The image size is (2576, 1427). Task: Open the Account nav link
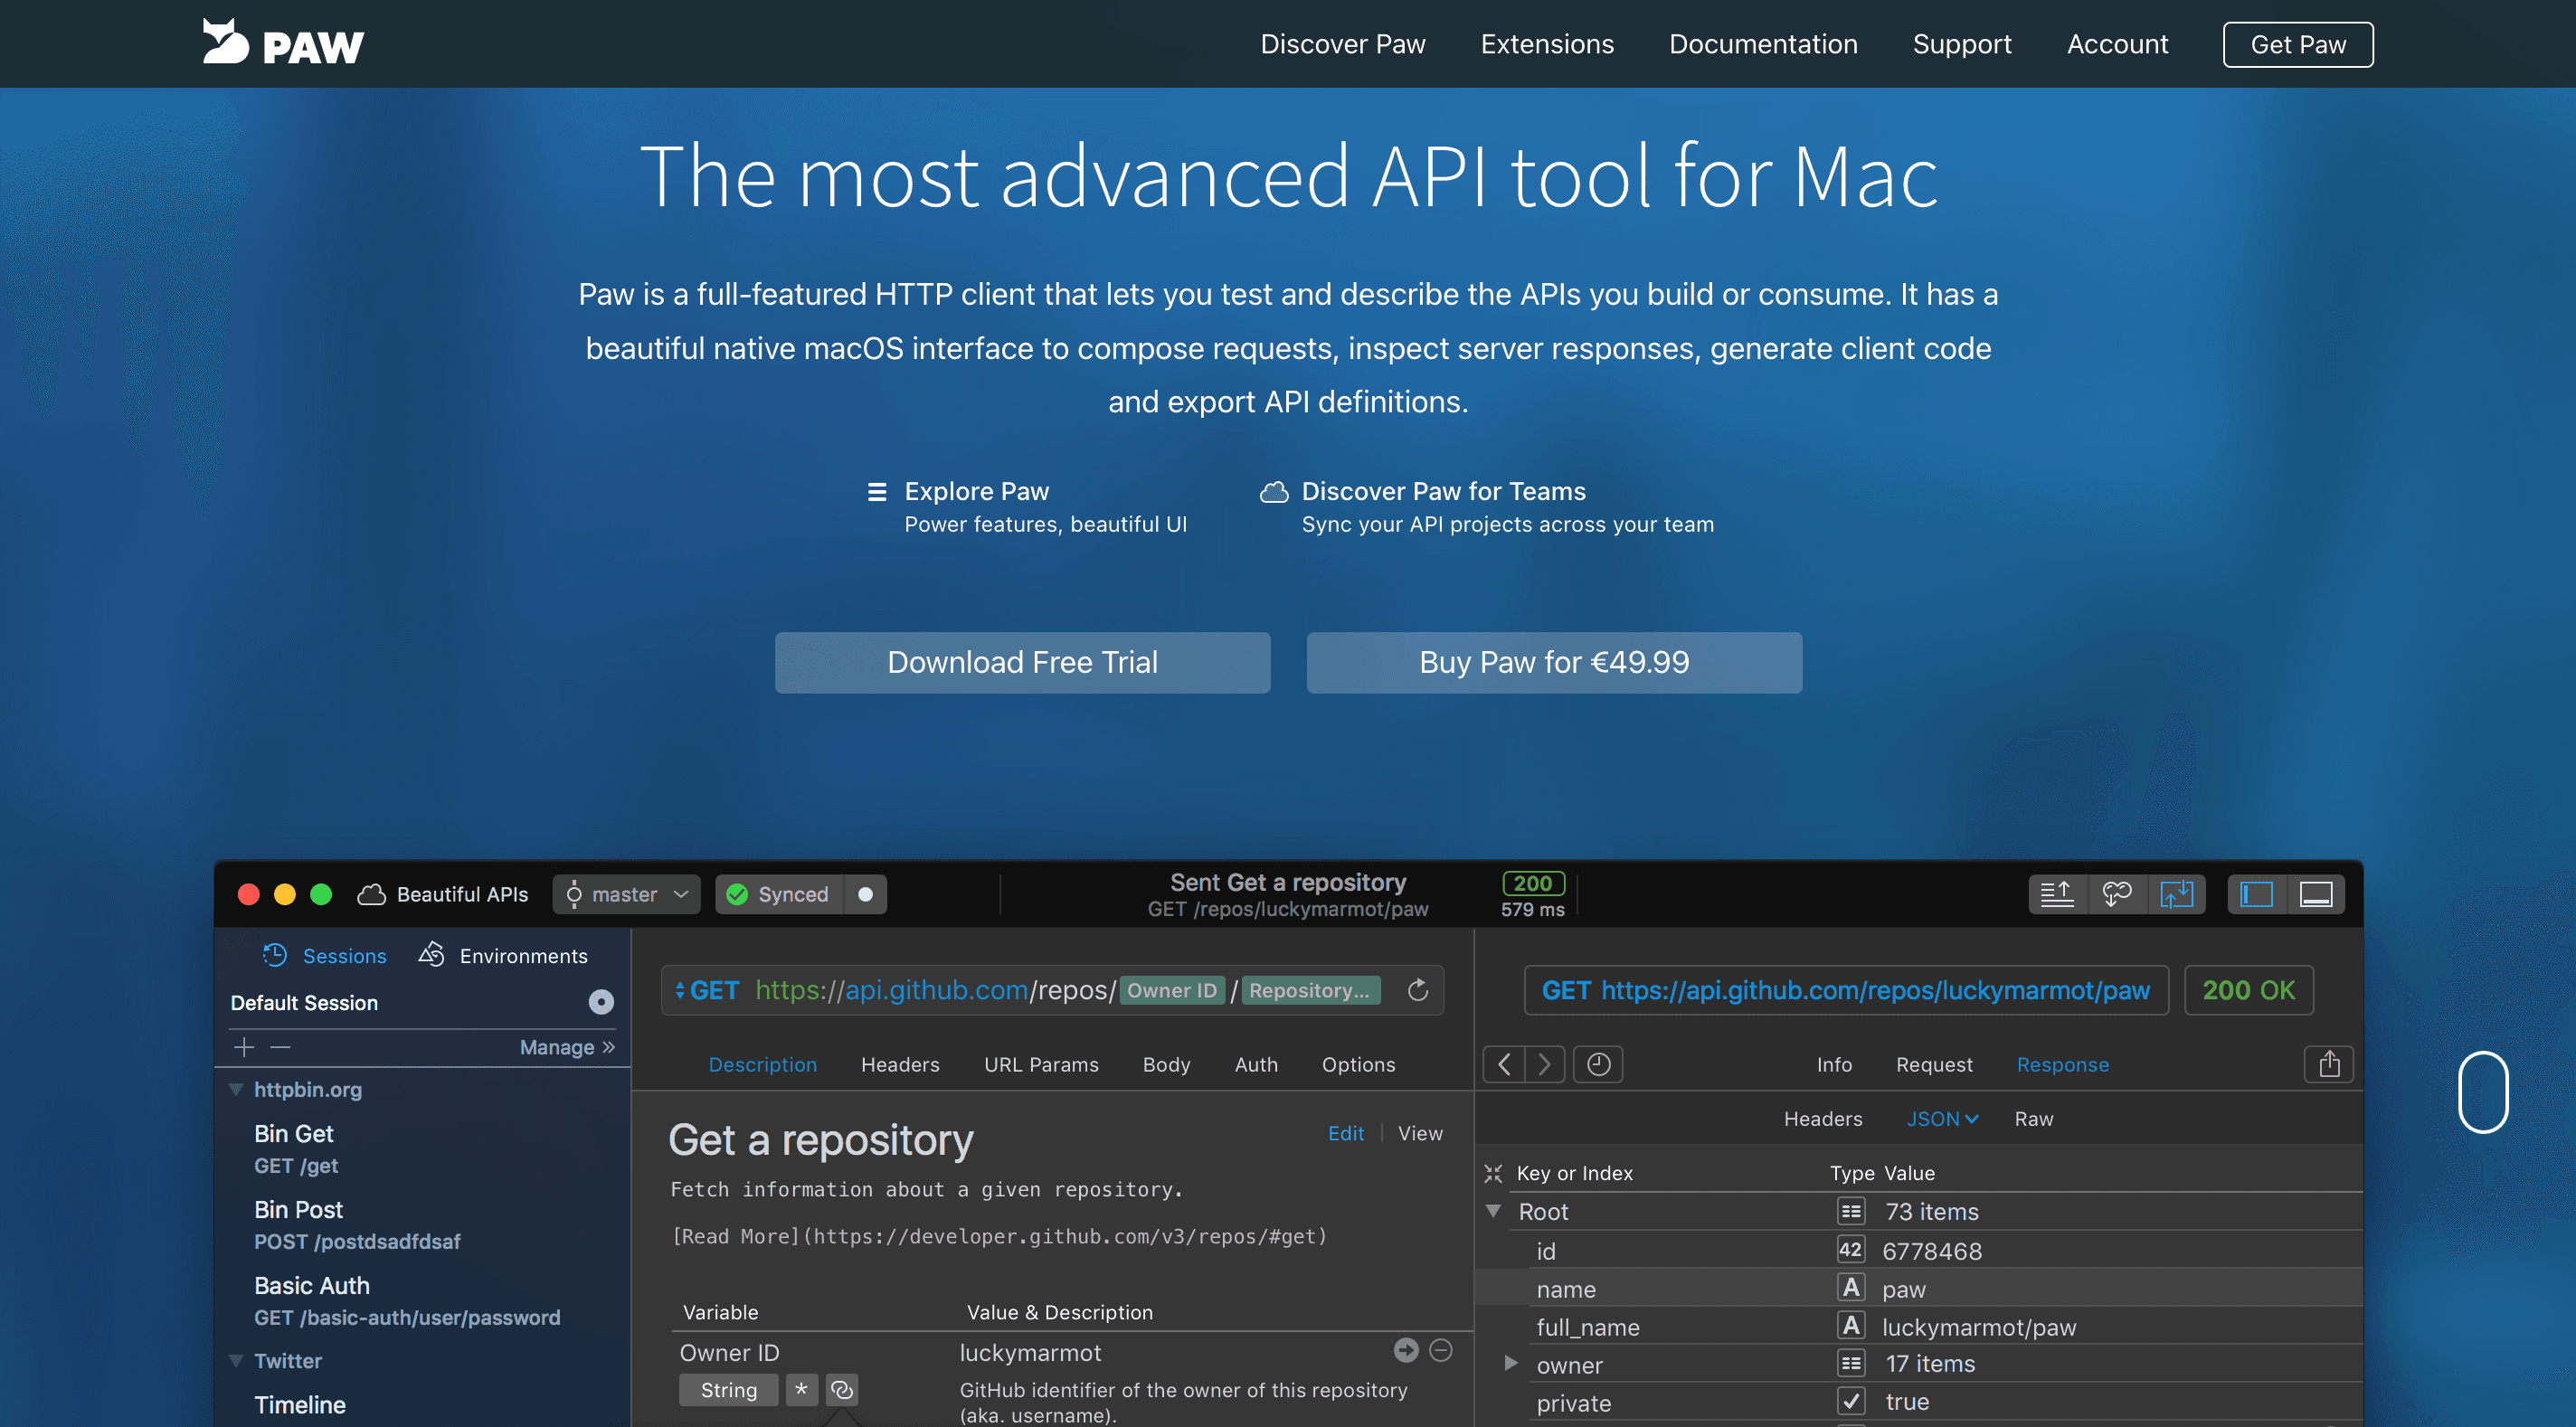(2117, 44)
